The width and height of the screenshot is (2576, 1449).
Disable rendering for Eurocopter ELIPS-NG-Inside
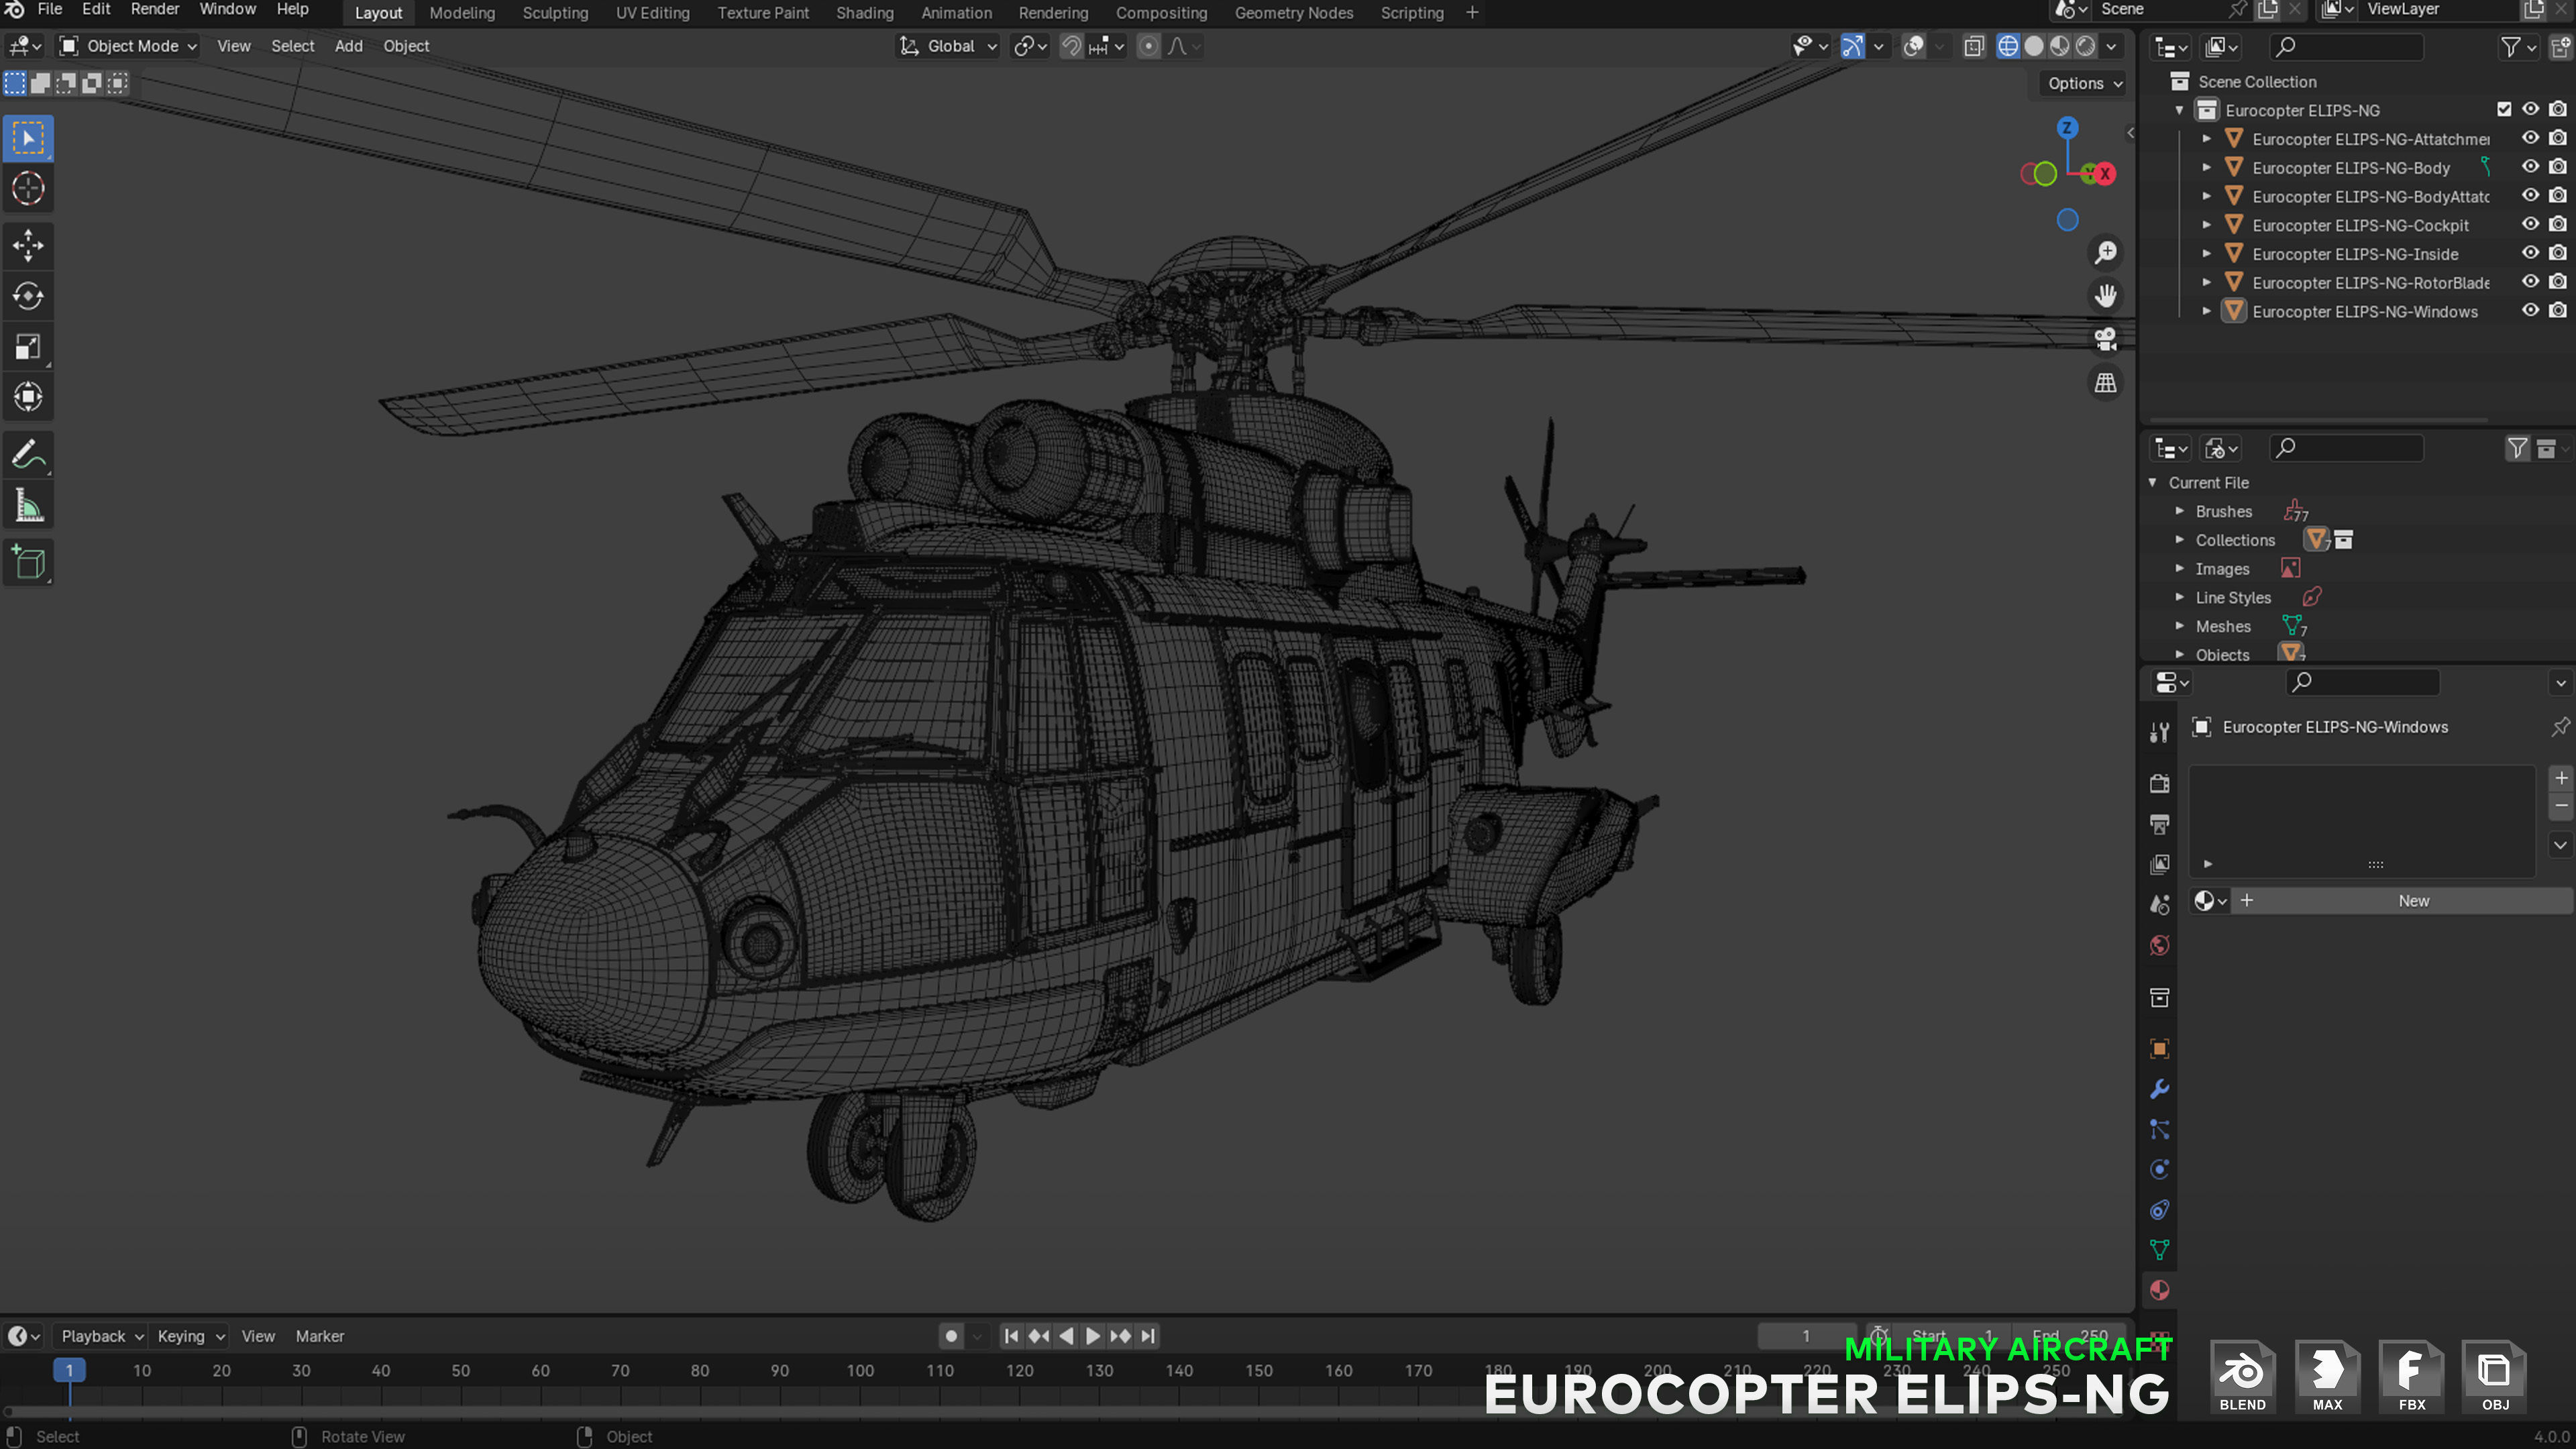(x=2557, y=253)
